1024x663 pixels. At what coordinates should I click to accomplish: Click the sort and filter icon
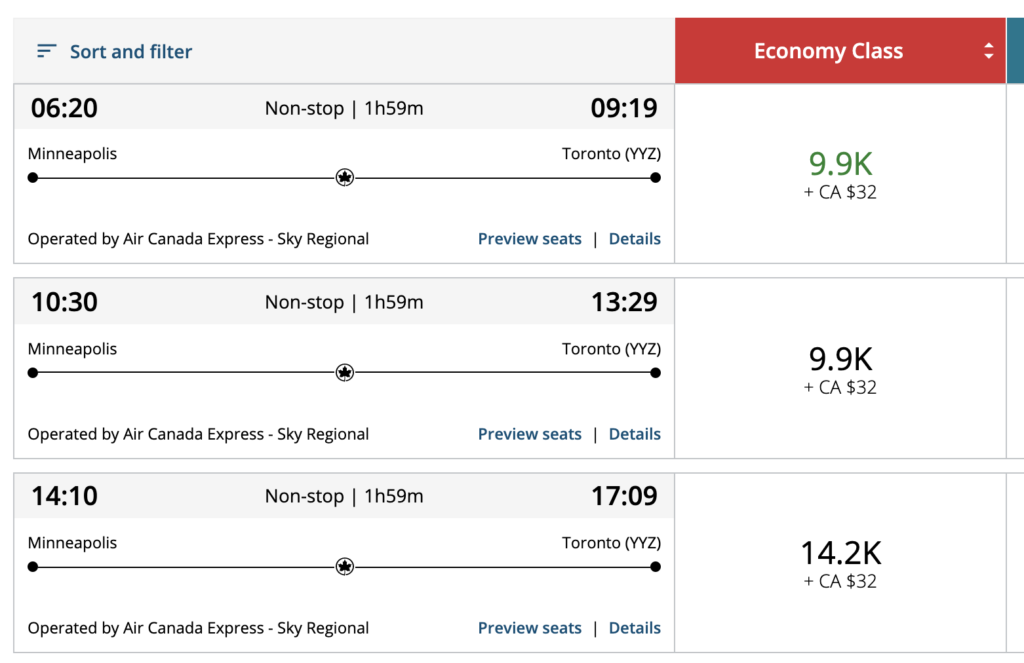pos(46,50)
